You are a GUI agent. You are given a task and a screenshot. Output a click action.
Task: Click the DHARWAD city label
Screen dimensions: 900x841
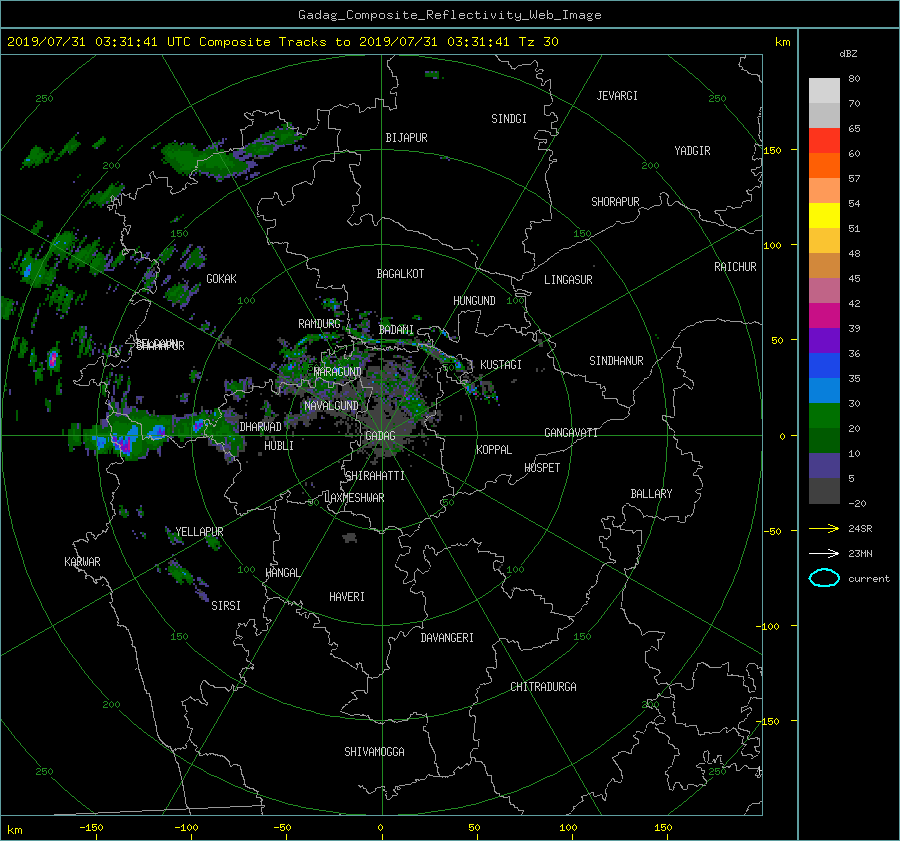tap(260, 427)
